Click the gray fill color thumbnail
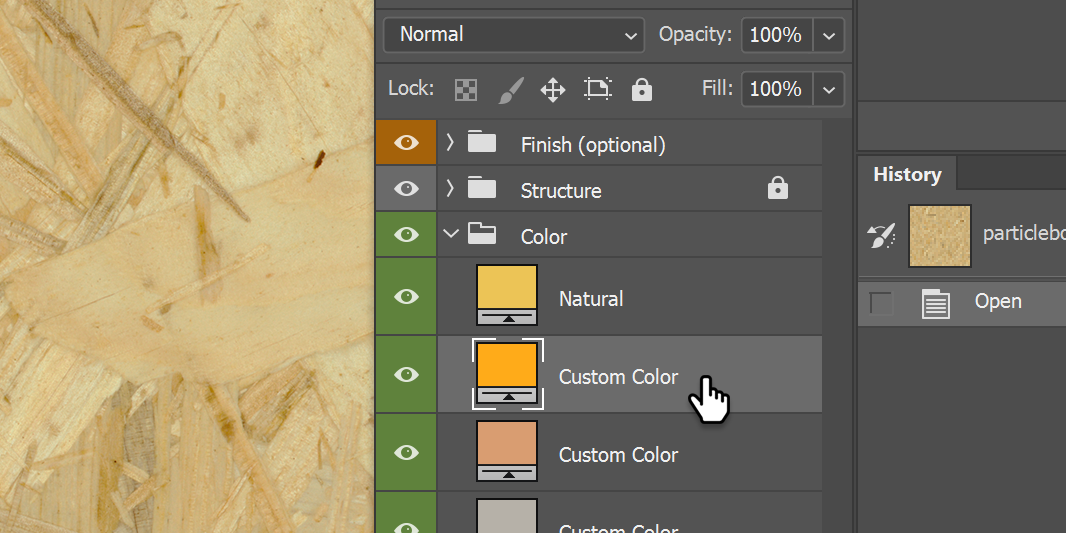Image resolution: width=1066 pixels, height=533 pixels. tap(507, 516)
